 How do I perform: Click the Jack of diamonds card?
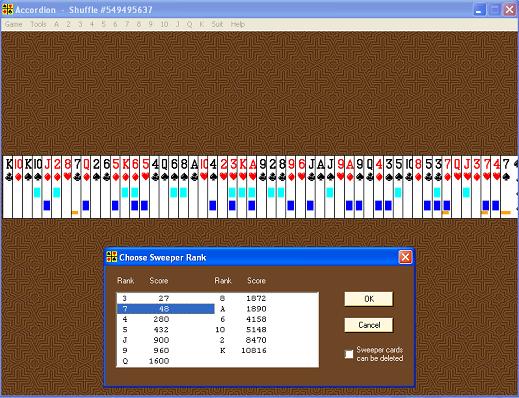(47, 187)
